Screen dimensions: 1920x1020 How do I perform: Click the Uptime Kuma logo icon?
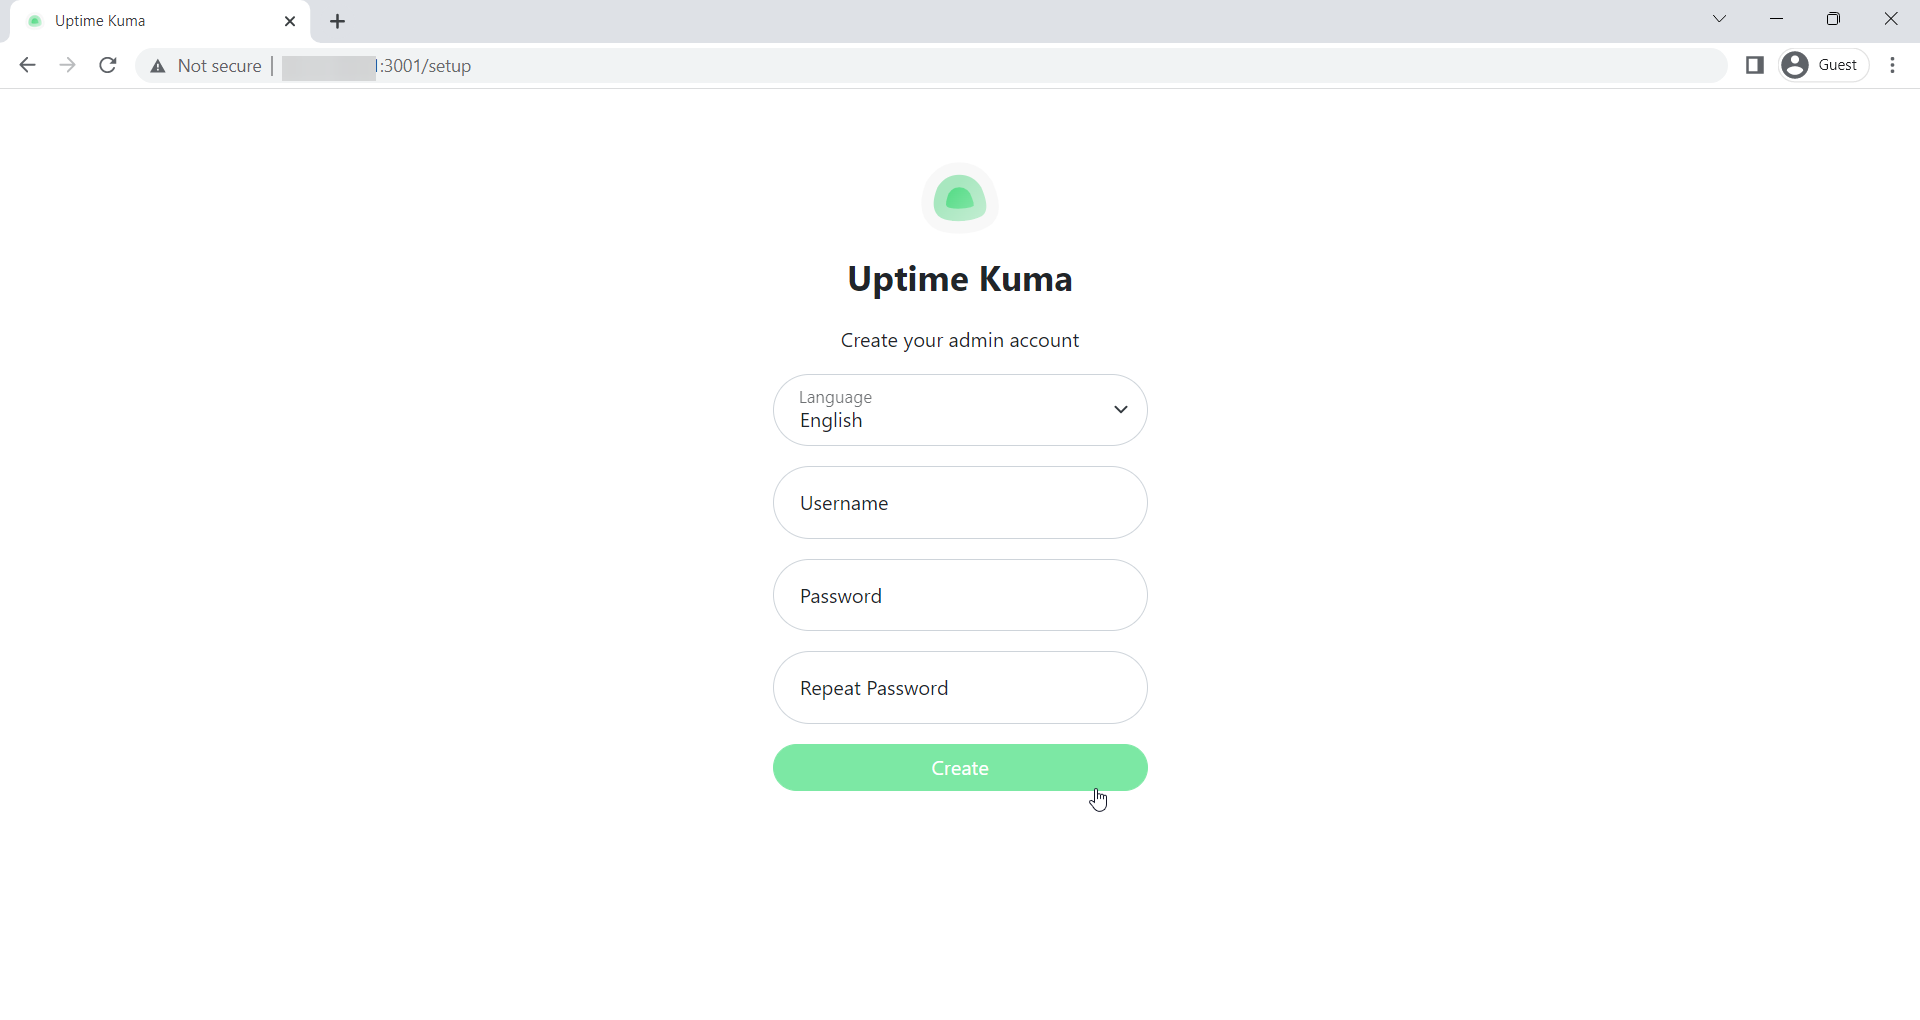coord(960,198)
